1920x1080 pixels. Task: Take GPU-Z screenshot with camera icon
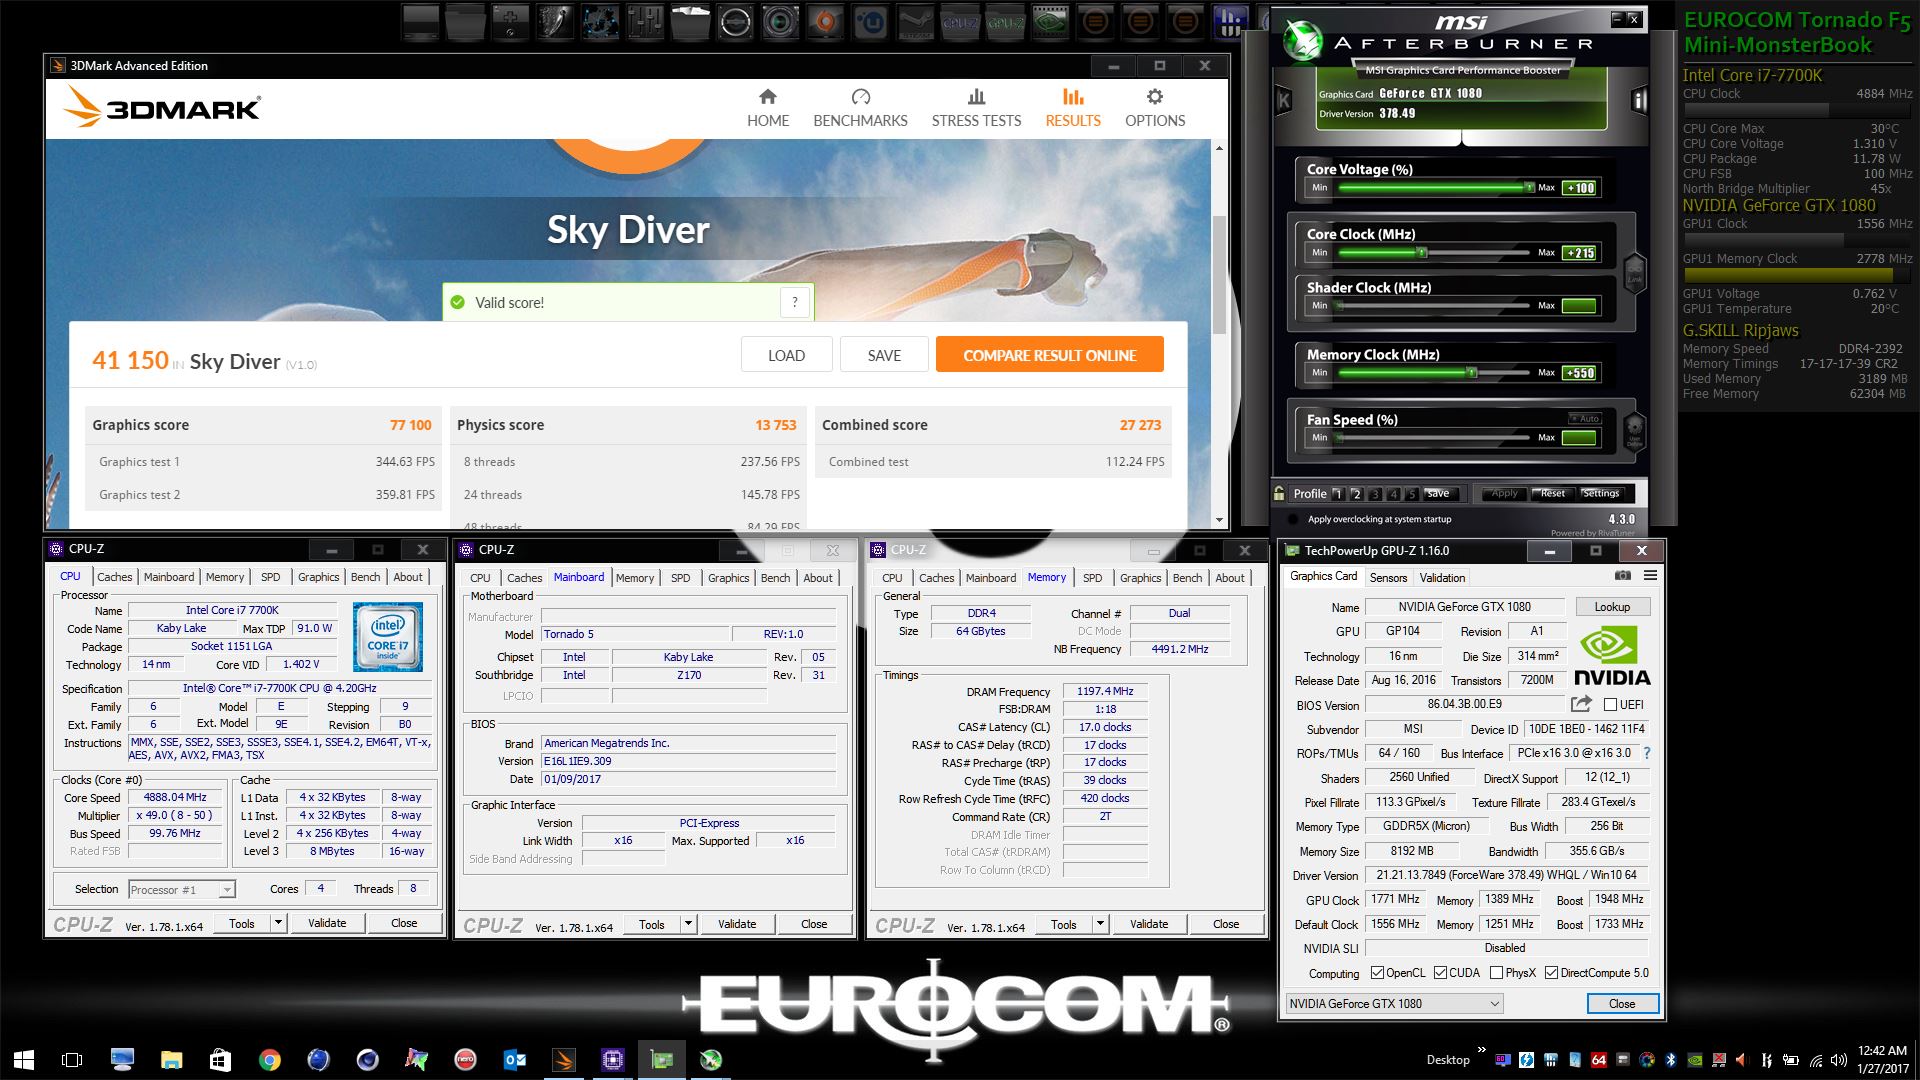[x=1622, y=576]
